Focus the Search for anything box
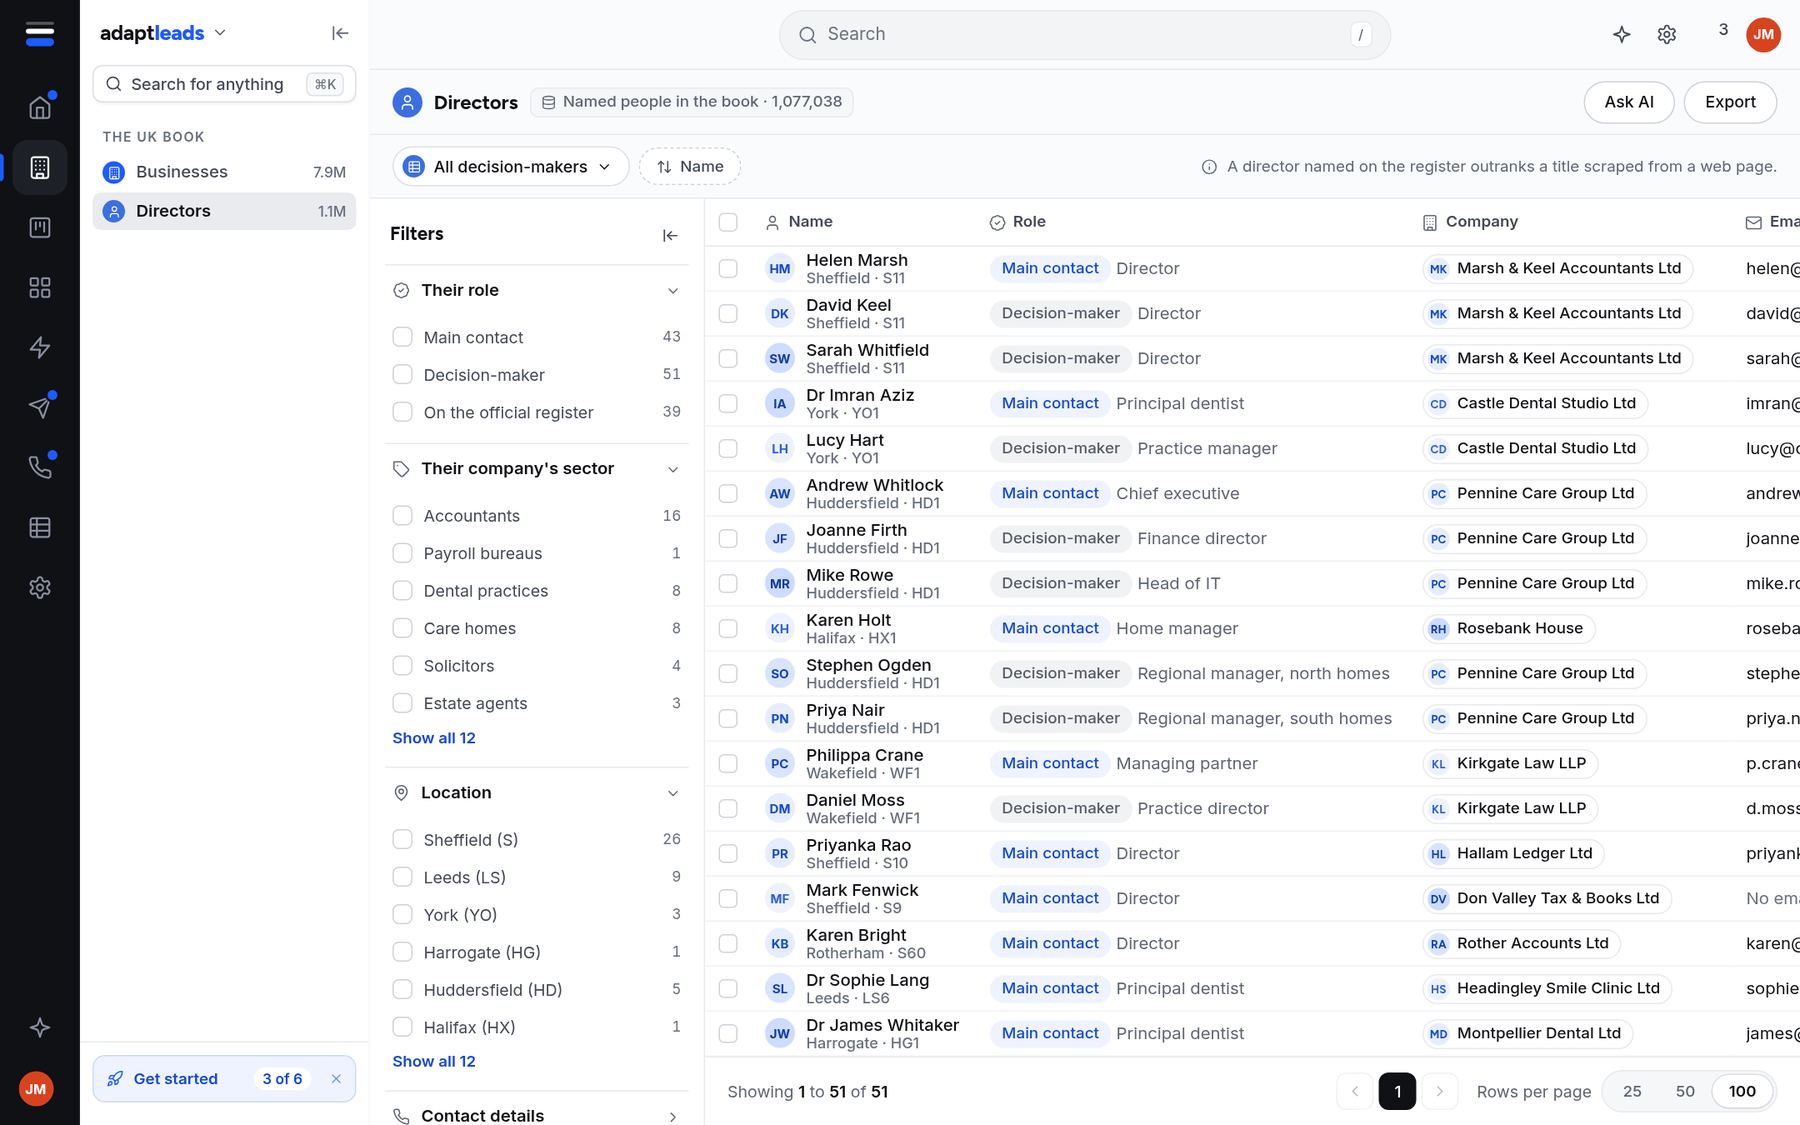 (x=224, y=84)
